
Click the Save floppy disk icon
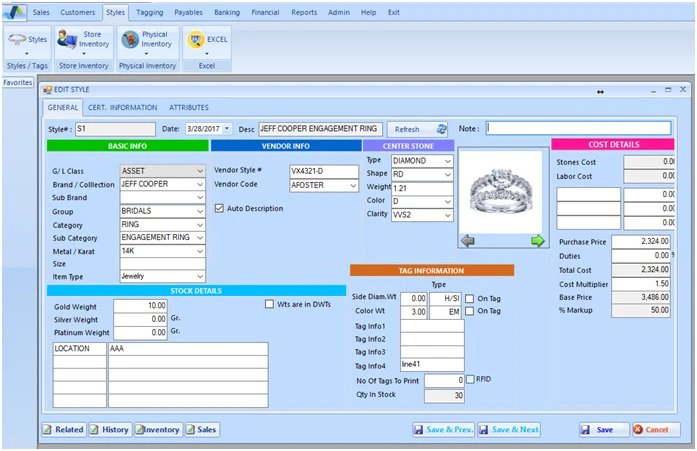tap(585, 430)
